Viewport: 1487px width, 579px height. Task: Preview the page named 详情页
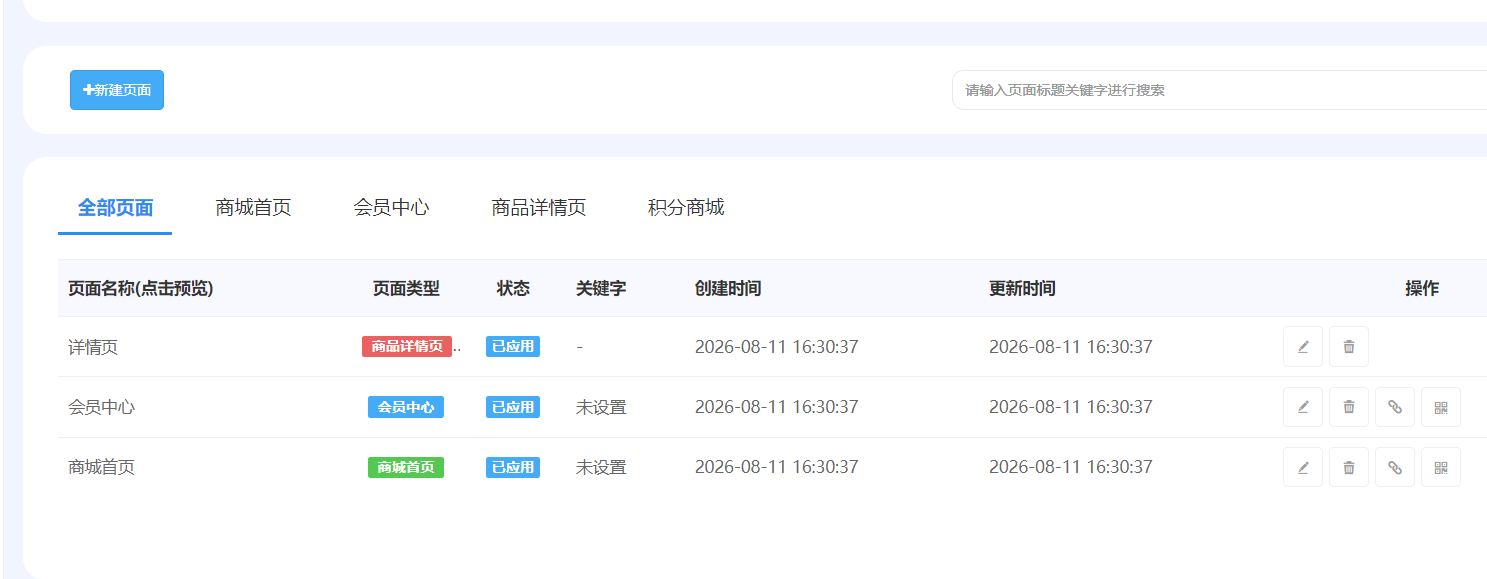pyautogui.click(x=93, y=347)
